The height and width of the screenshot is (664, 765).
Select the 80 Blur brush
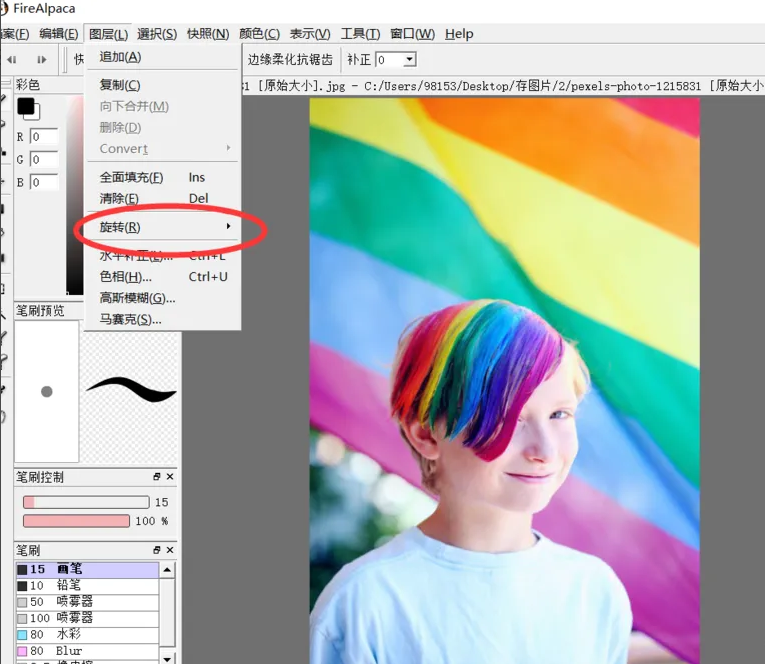coord(87,651)
